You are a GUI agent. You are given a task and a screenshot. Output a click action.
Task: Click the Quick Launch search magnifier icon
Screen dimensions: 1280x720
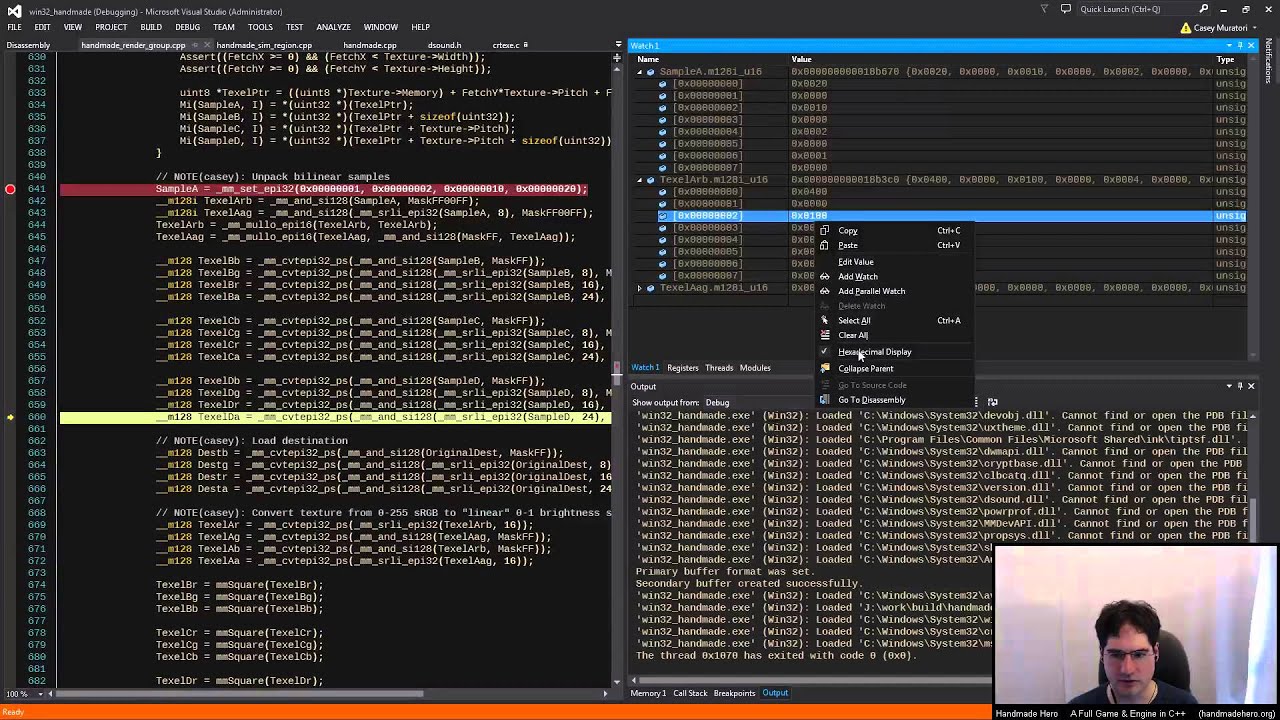(1203, 9)
